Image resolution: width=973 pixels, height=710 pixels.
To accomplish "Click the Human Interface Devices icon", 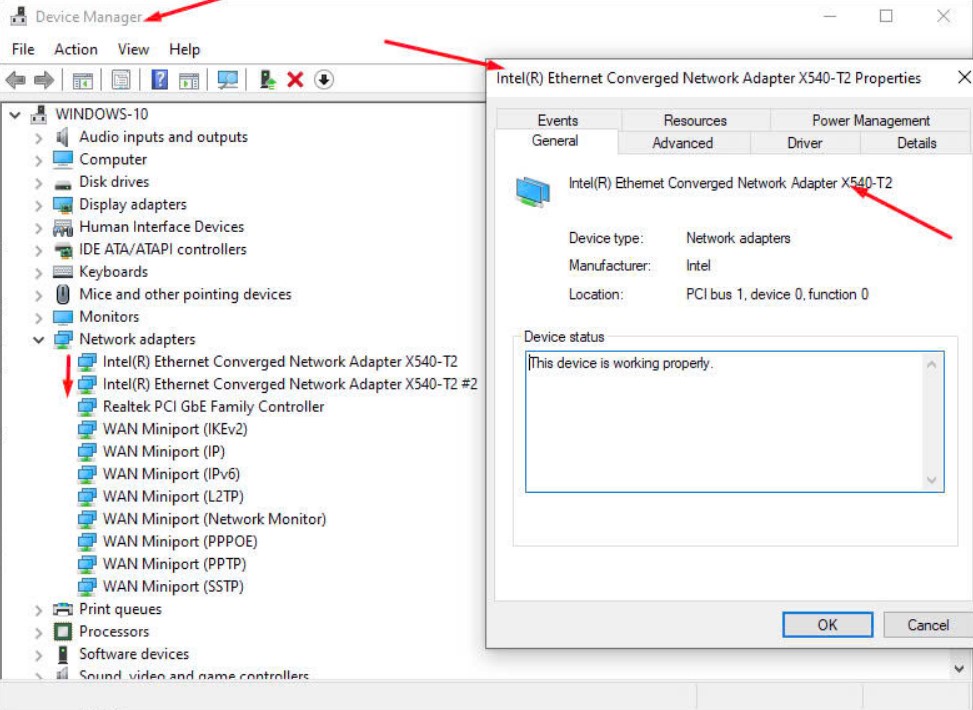I will click(x=63, y=228).
